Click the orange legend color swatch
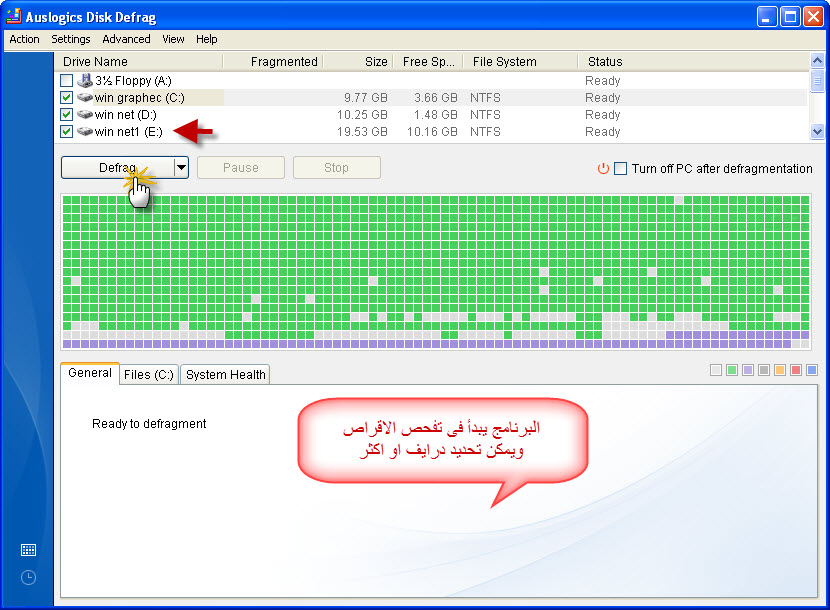This screenshot has height=610, width=830. pyautogui.click(x=780, y=370)
